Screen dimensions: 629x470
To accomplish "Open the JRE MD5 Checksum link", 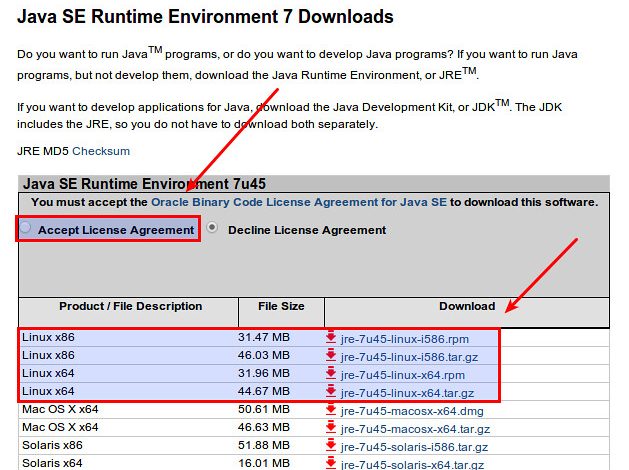I will (x=101, y=151).
